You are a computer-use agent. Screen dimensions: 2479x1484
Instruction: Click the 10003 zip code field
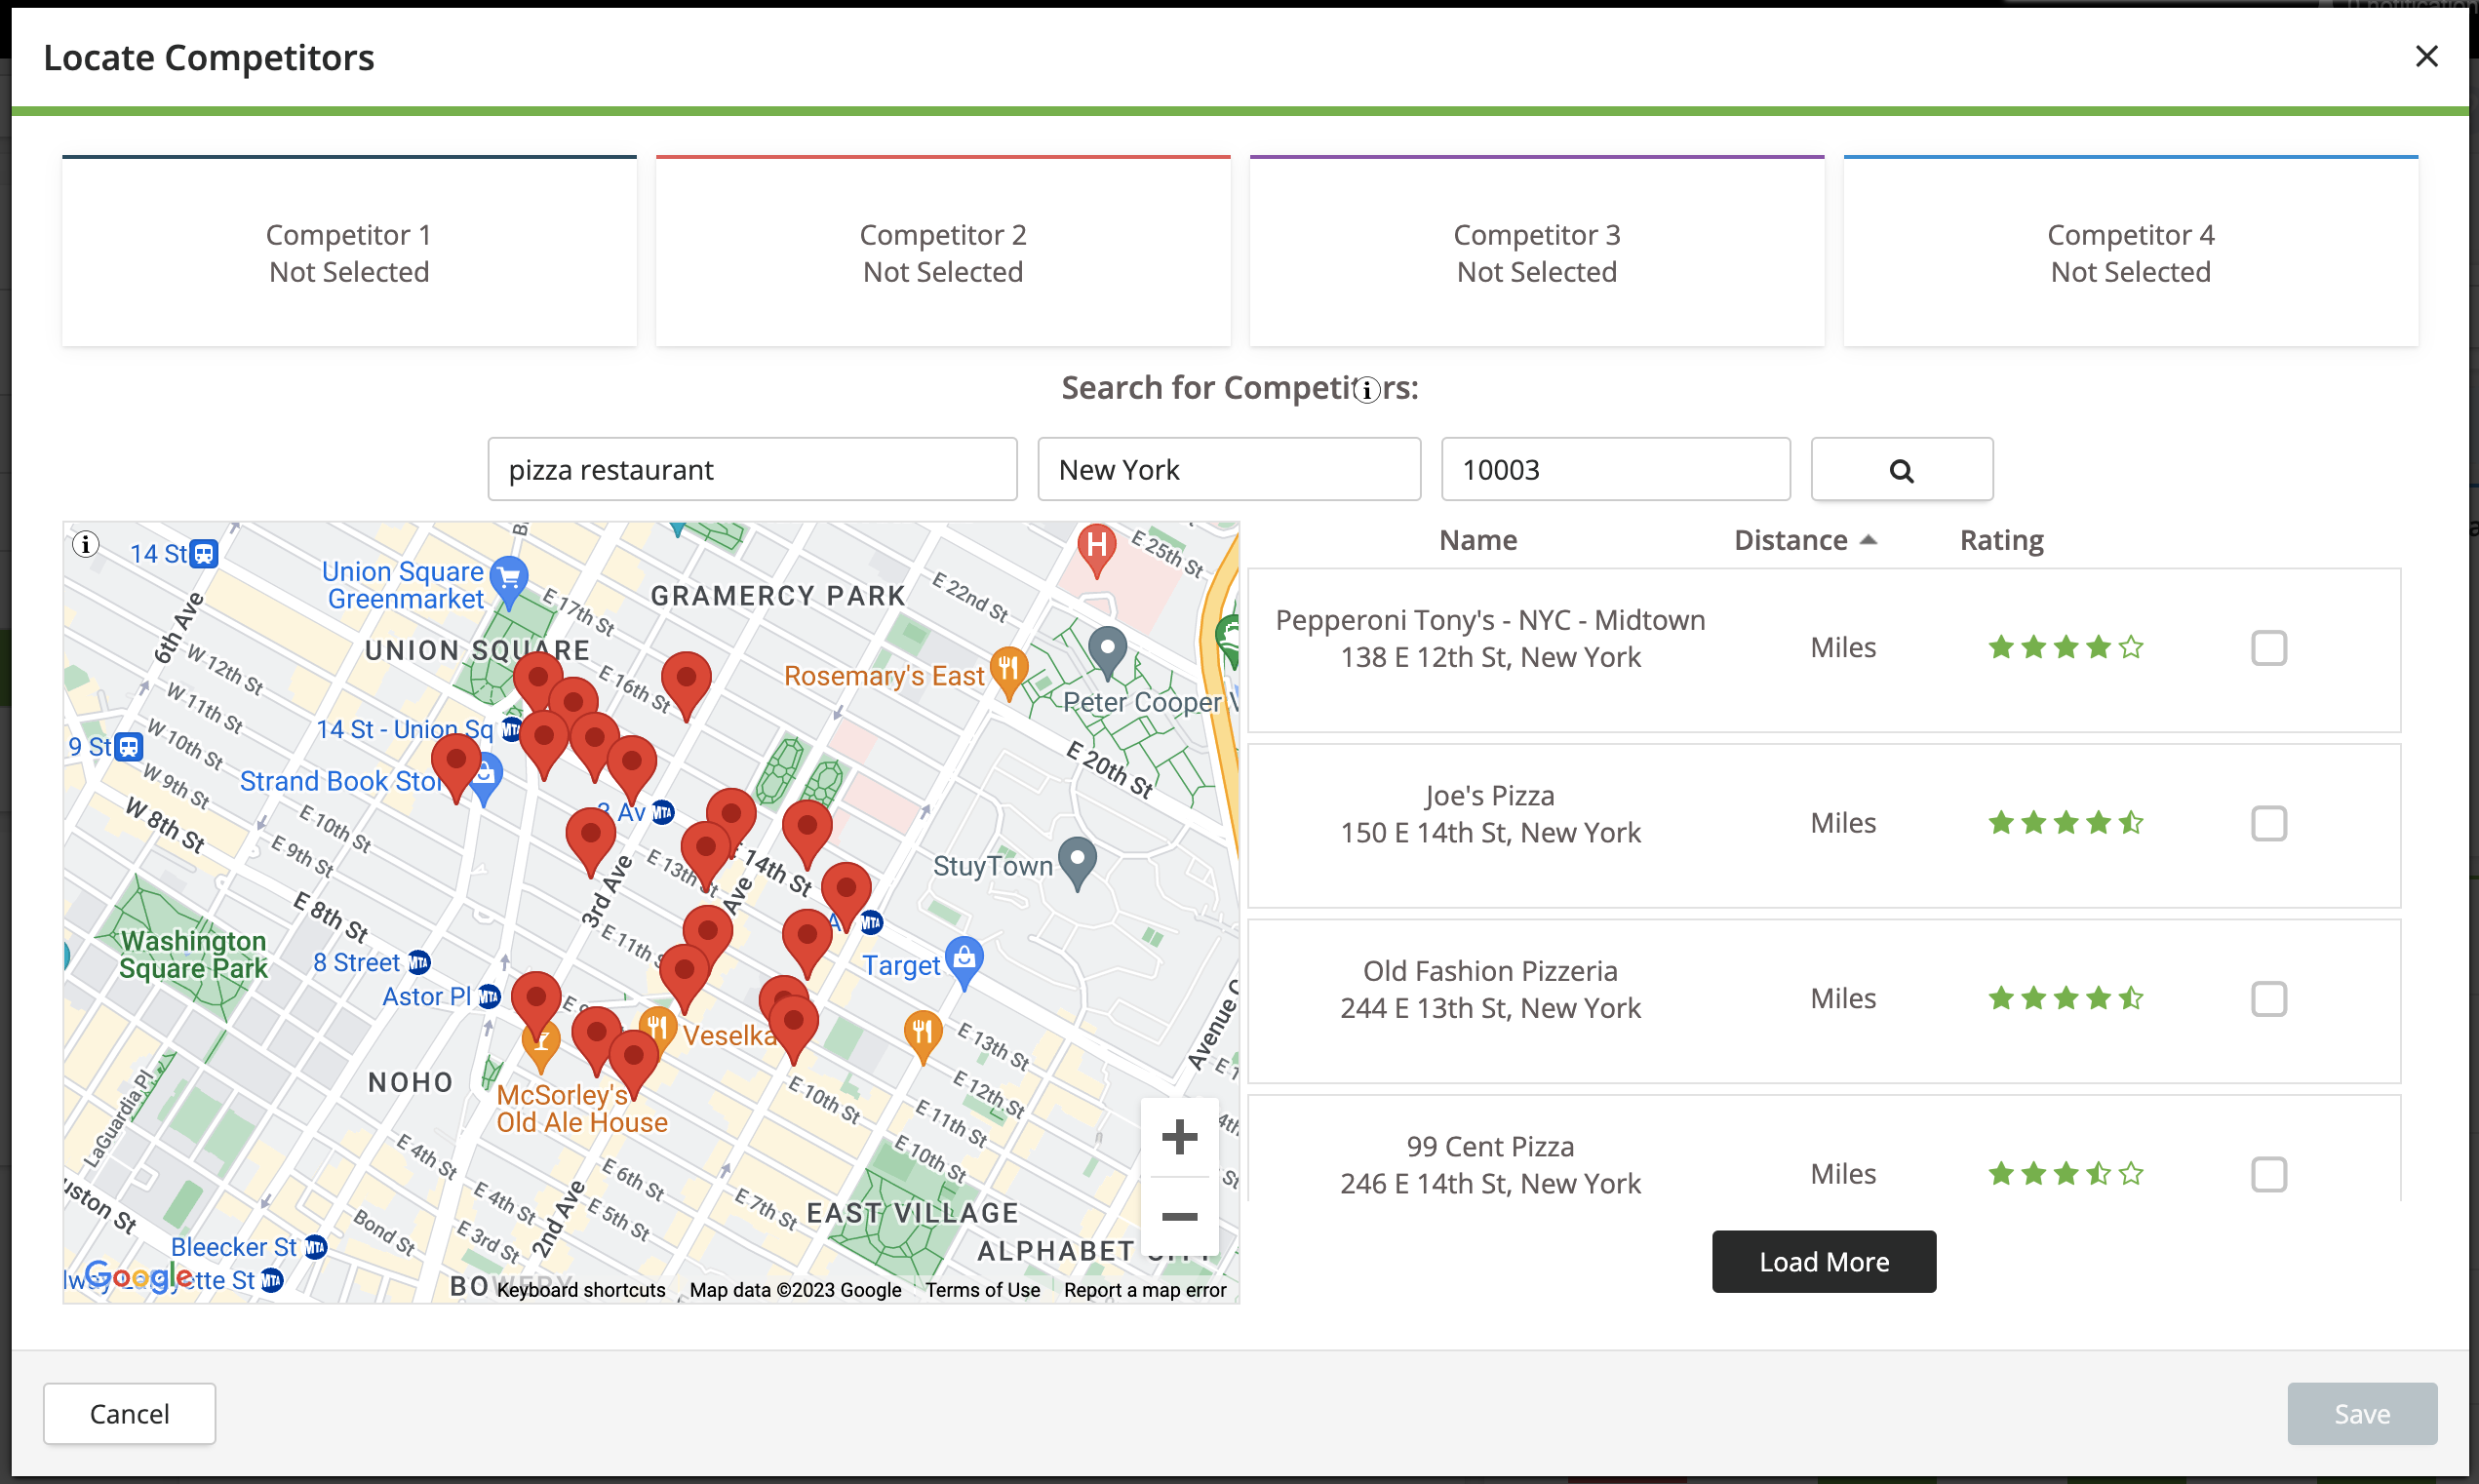coord(1615,469)
